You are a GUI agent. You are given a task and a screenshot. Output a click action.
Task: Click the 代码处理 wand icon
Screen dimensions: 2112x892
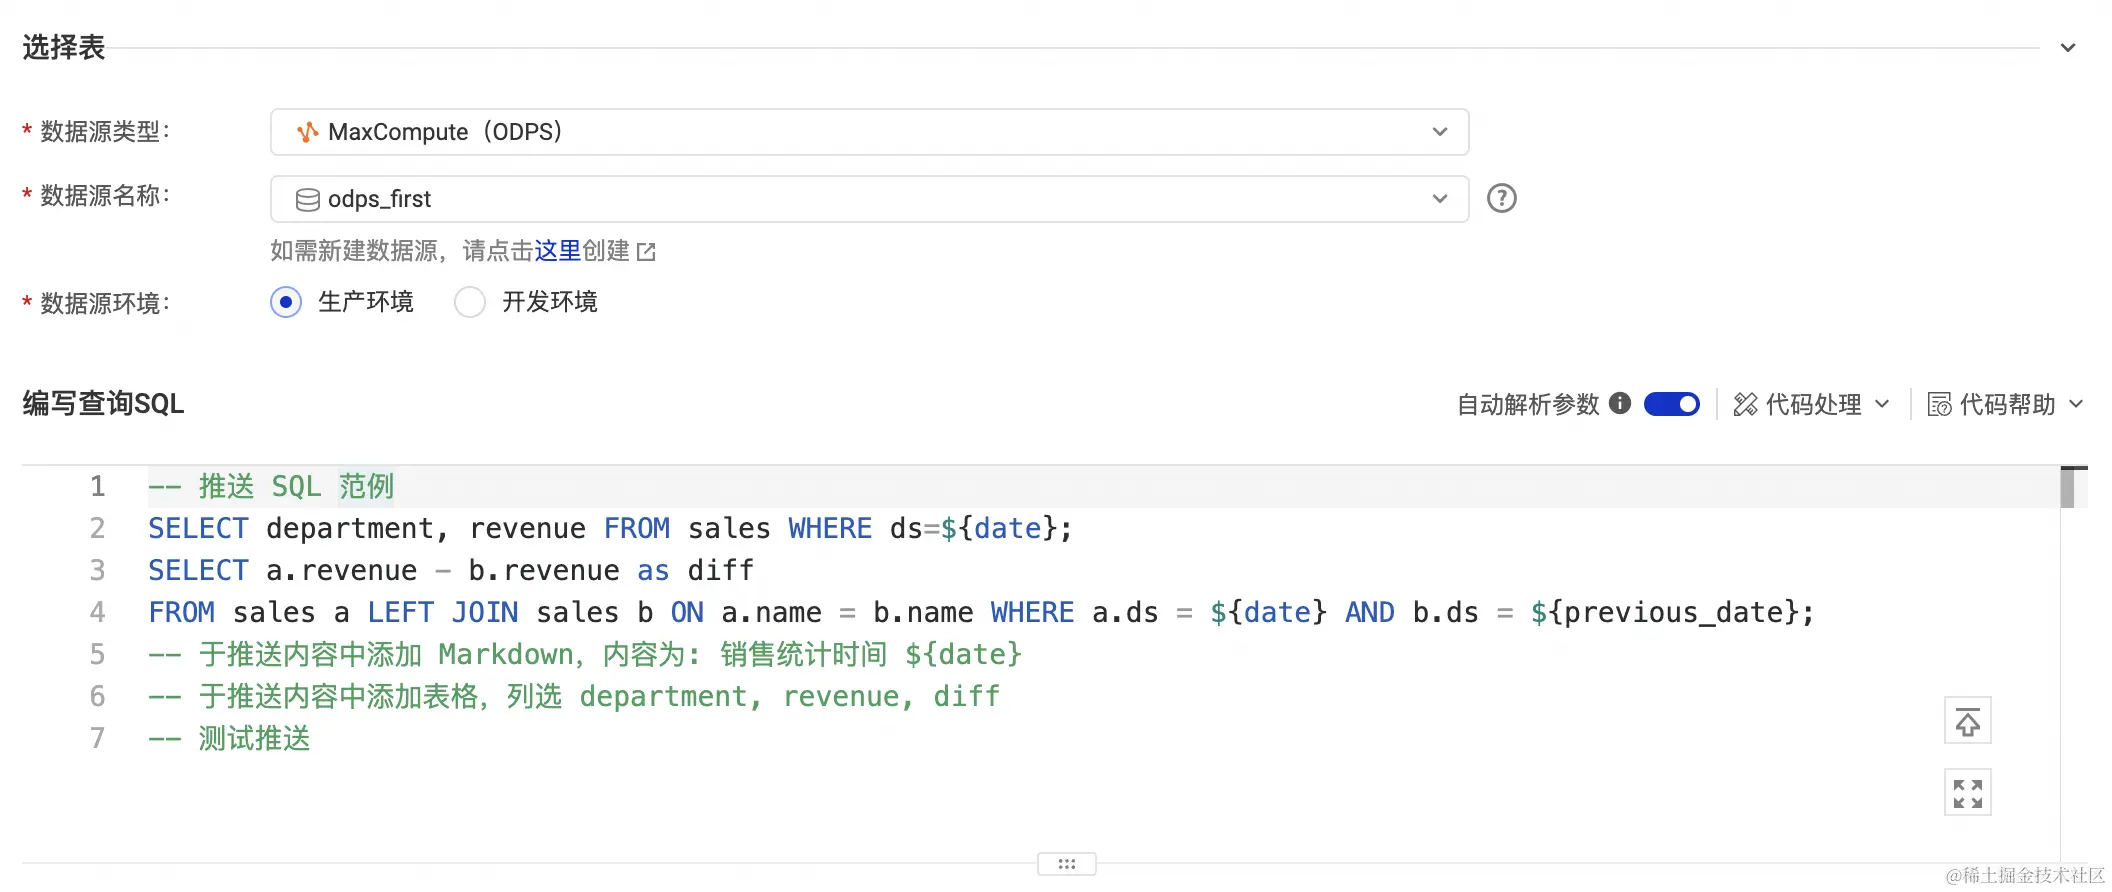pos(1745,404)
